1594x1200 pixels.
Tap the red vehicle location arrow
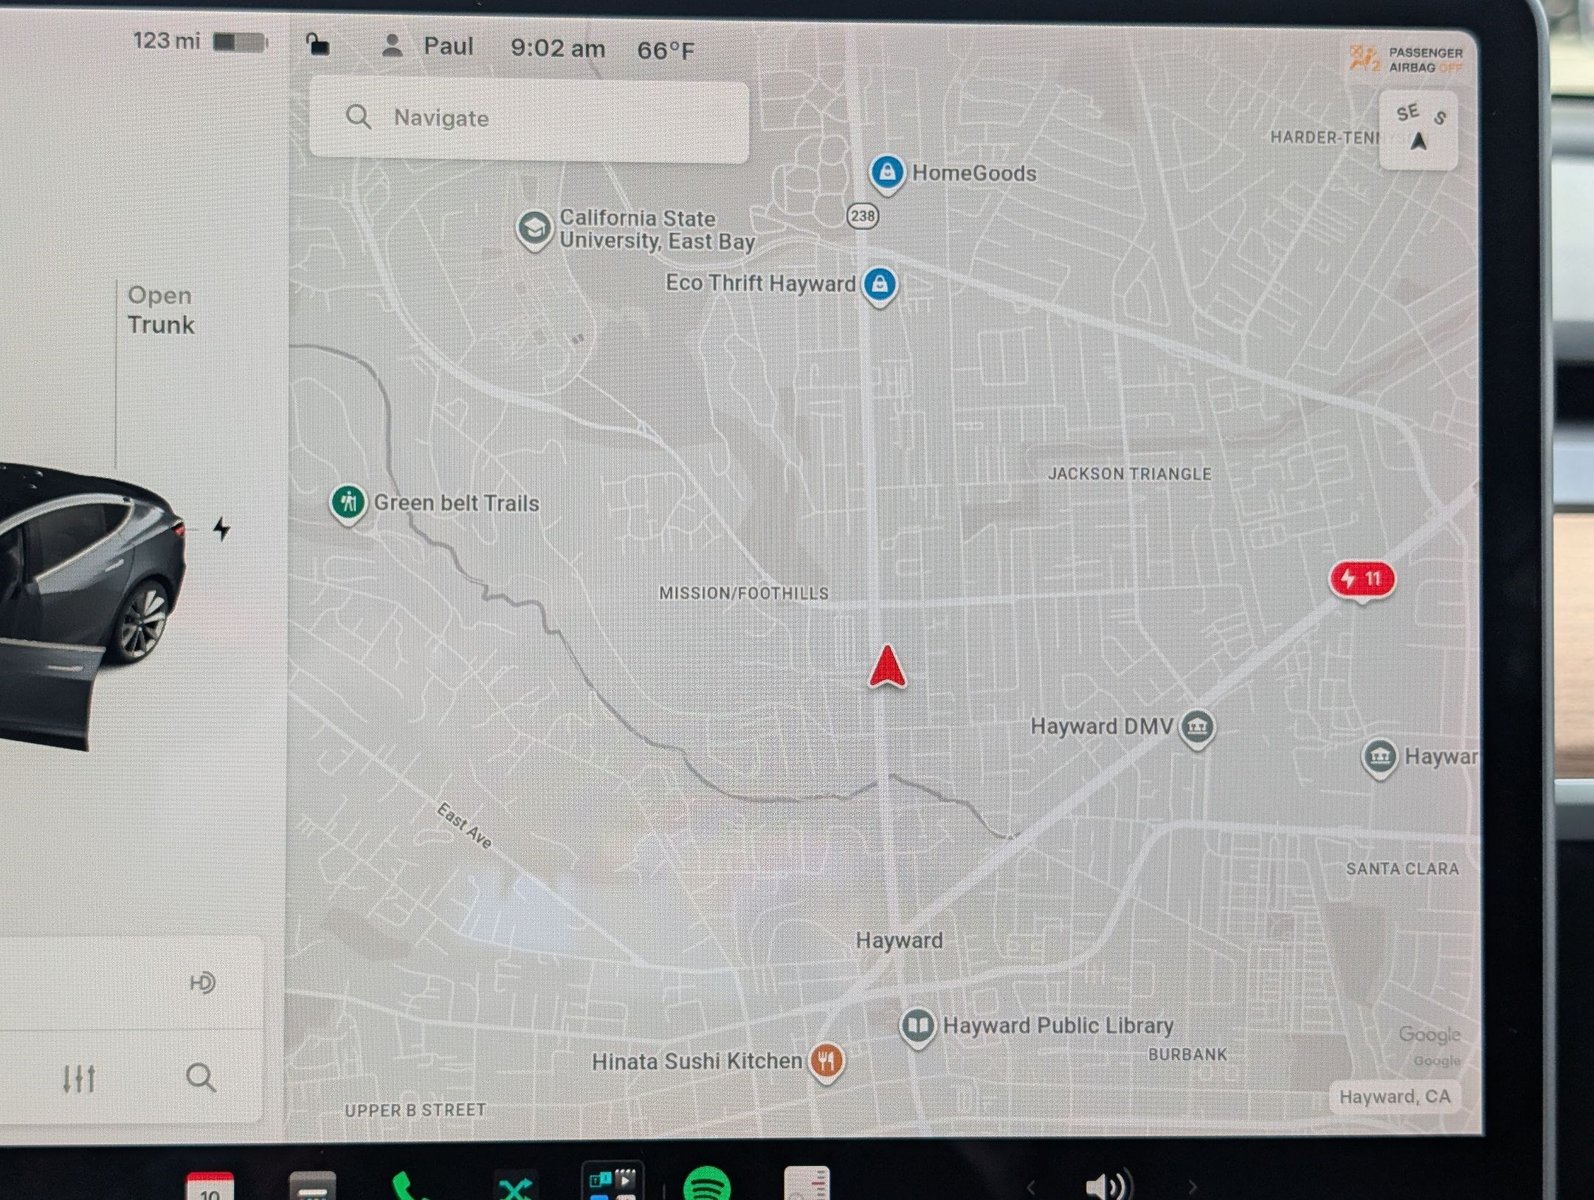pyautogui.click(x=887, y=667)
